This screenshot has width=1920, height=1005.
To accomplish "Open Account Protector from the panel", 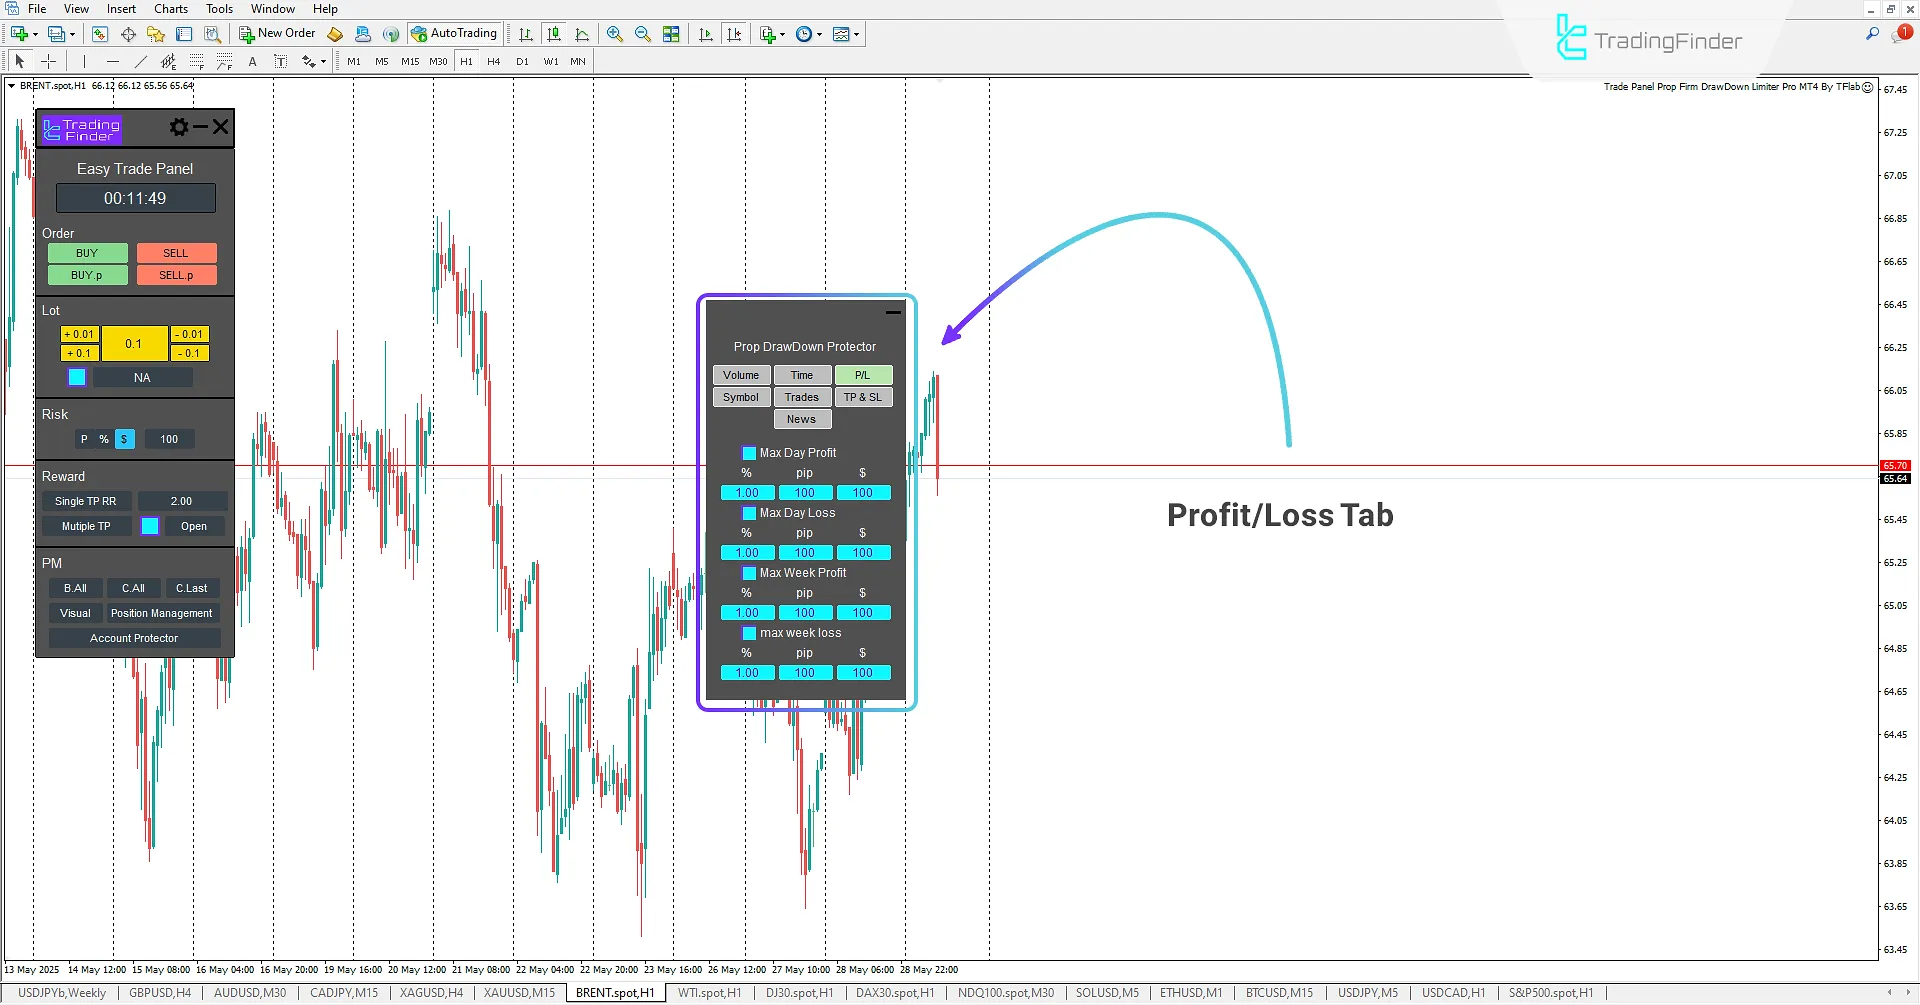I will pos(134,637).
